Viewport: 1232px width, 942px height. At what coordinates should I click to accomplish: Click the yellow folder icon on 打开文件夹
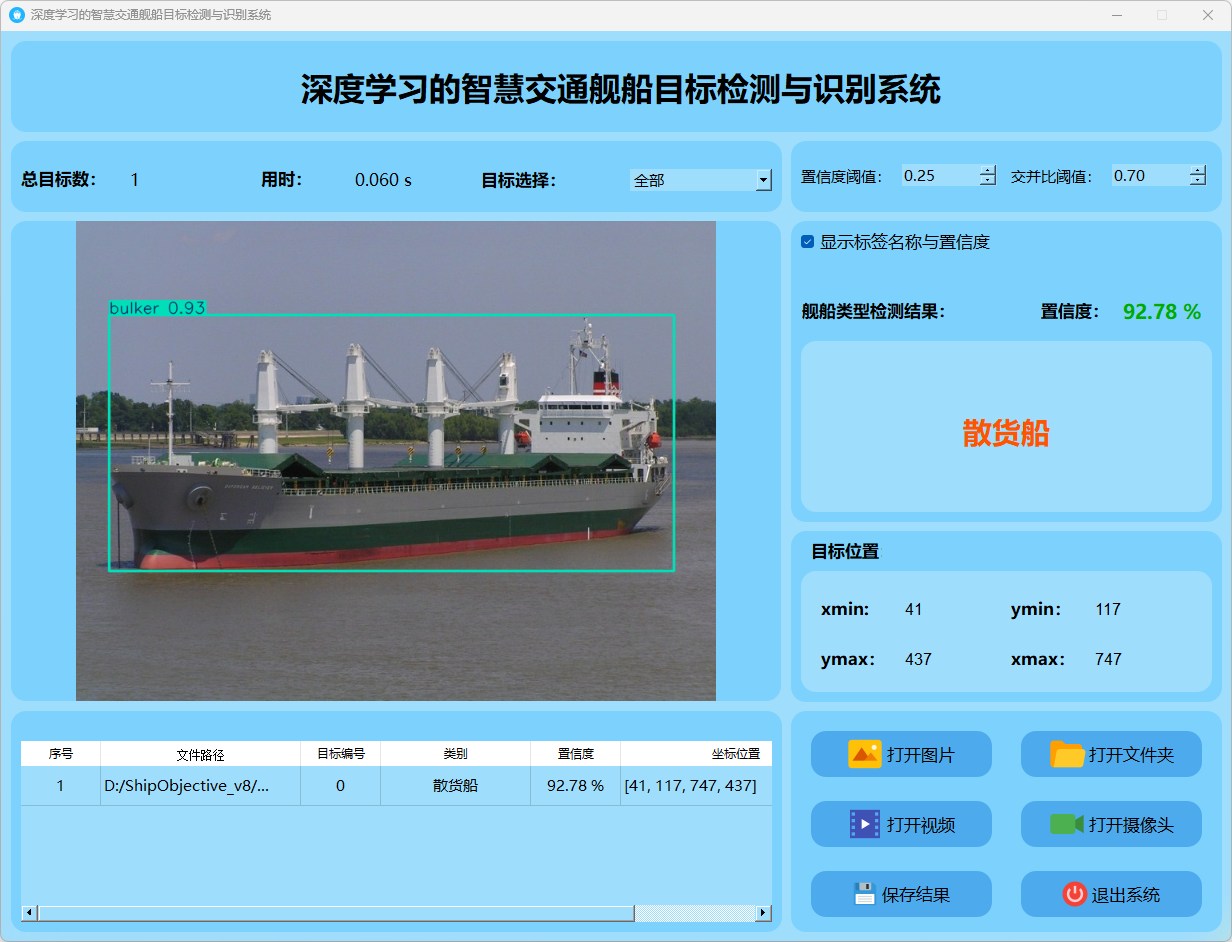point(1067,754)
